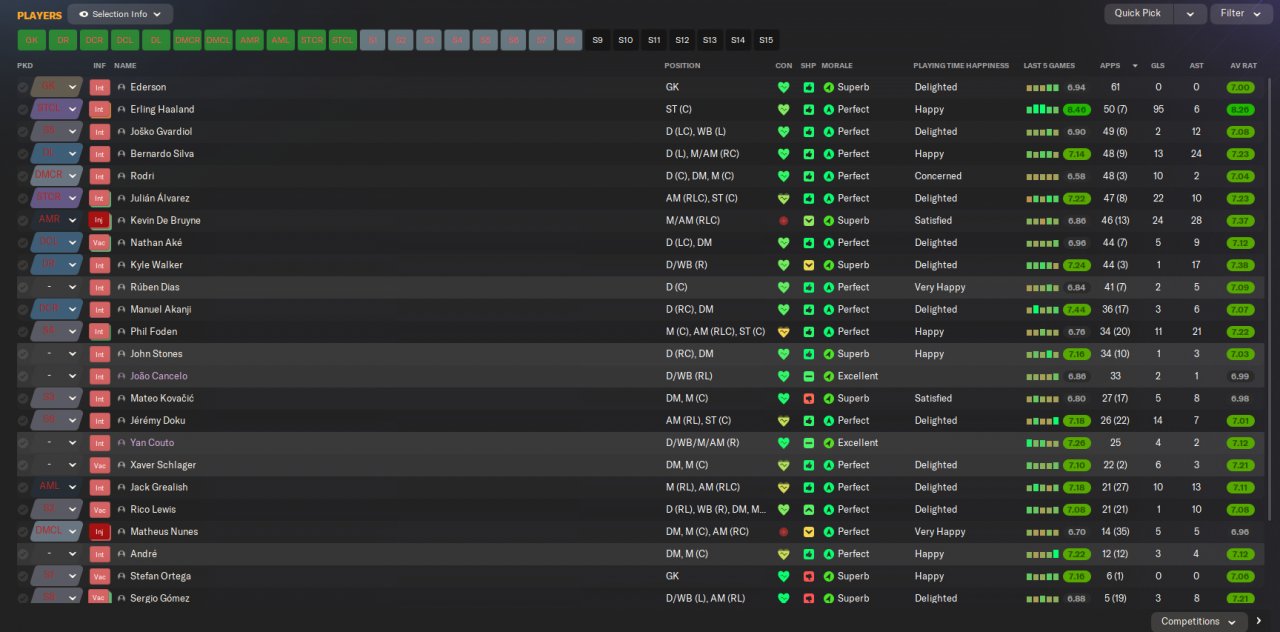This screenshot has height=632, width=1280.
Task: Toggle the picked tick for John Stones
Action: click(23, 354)
